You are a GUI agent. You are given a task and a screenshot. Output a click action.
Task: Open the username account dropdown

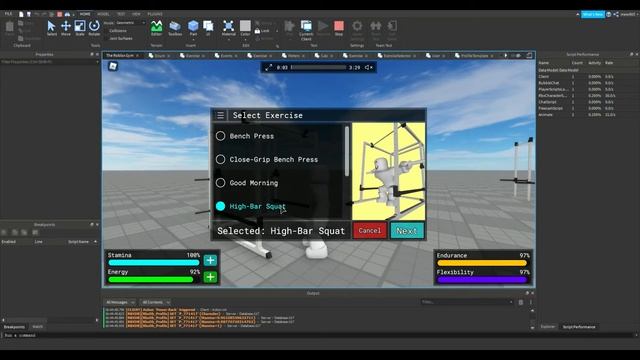pos(629,14)
